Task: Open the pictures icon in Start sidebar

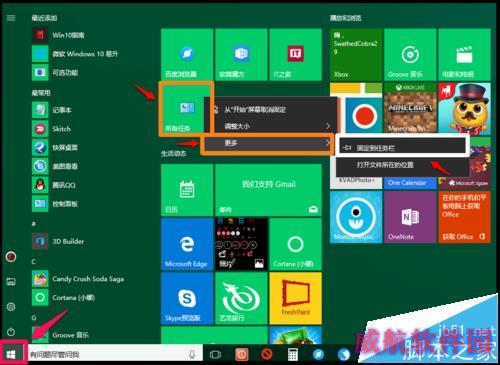Action: pos(11,282)
